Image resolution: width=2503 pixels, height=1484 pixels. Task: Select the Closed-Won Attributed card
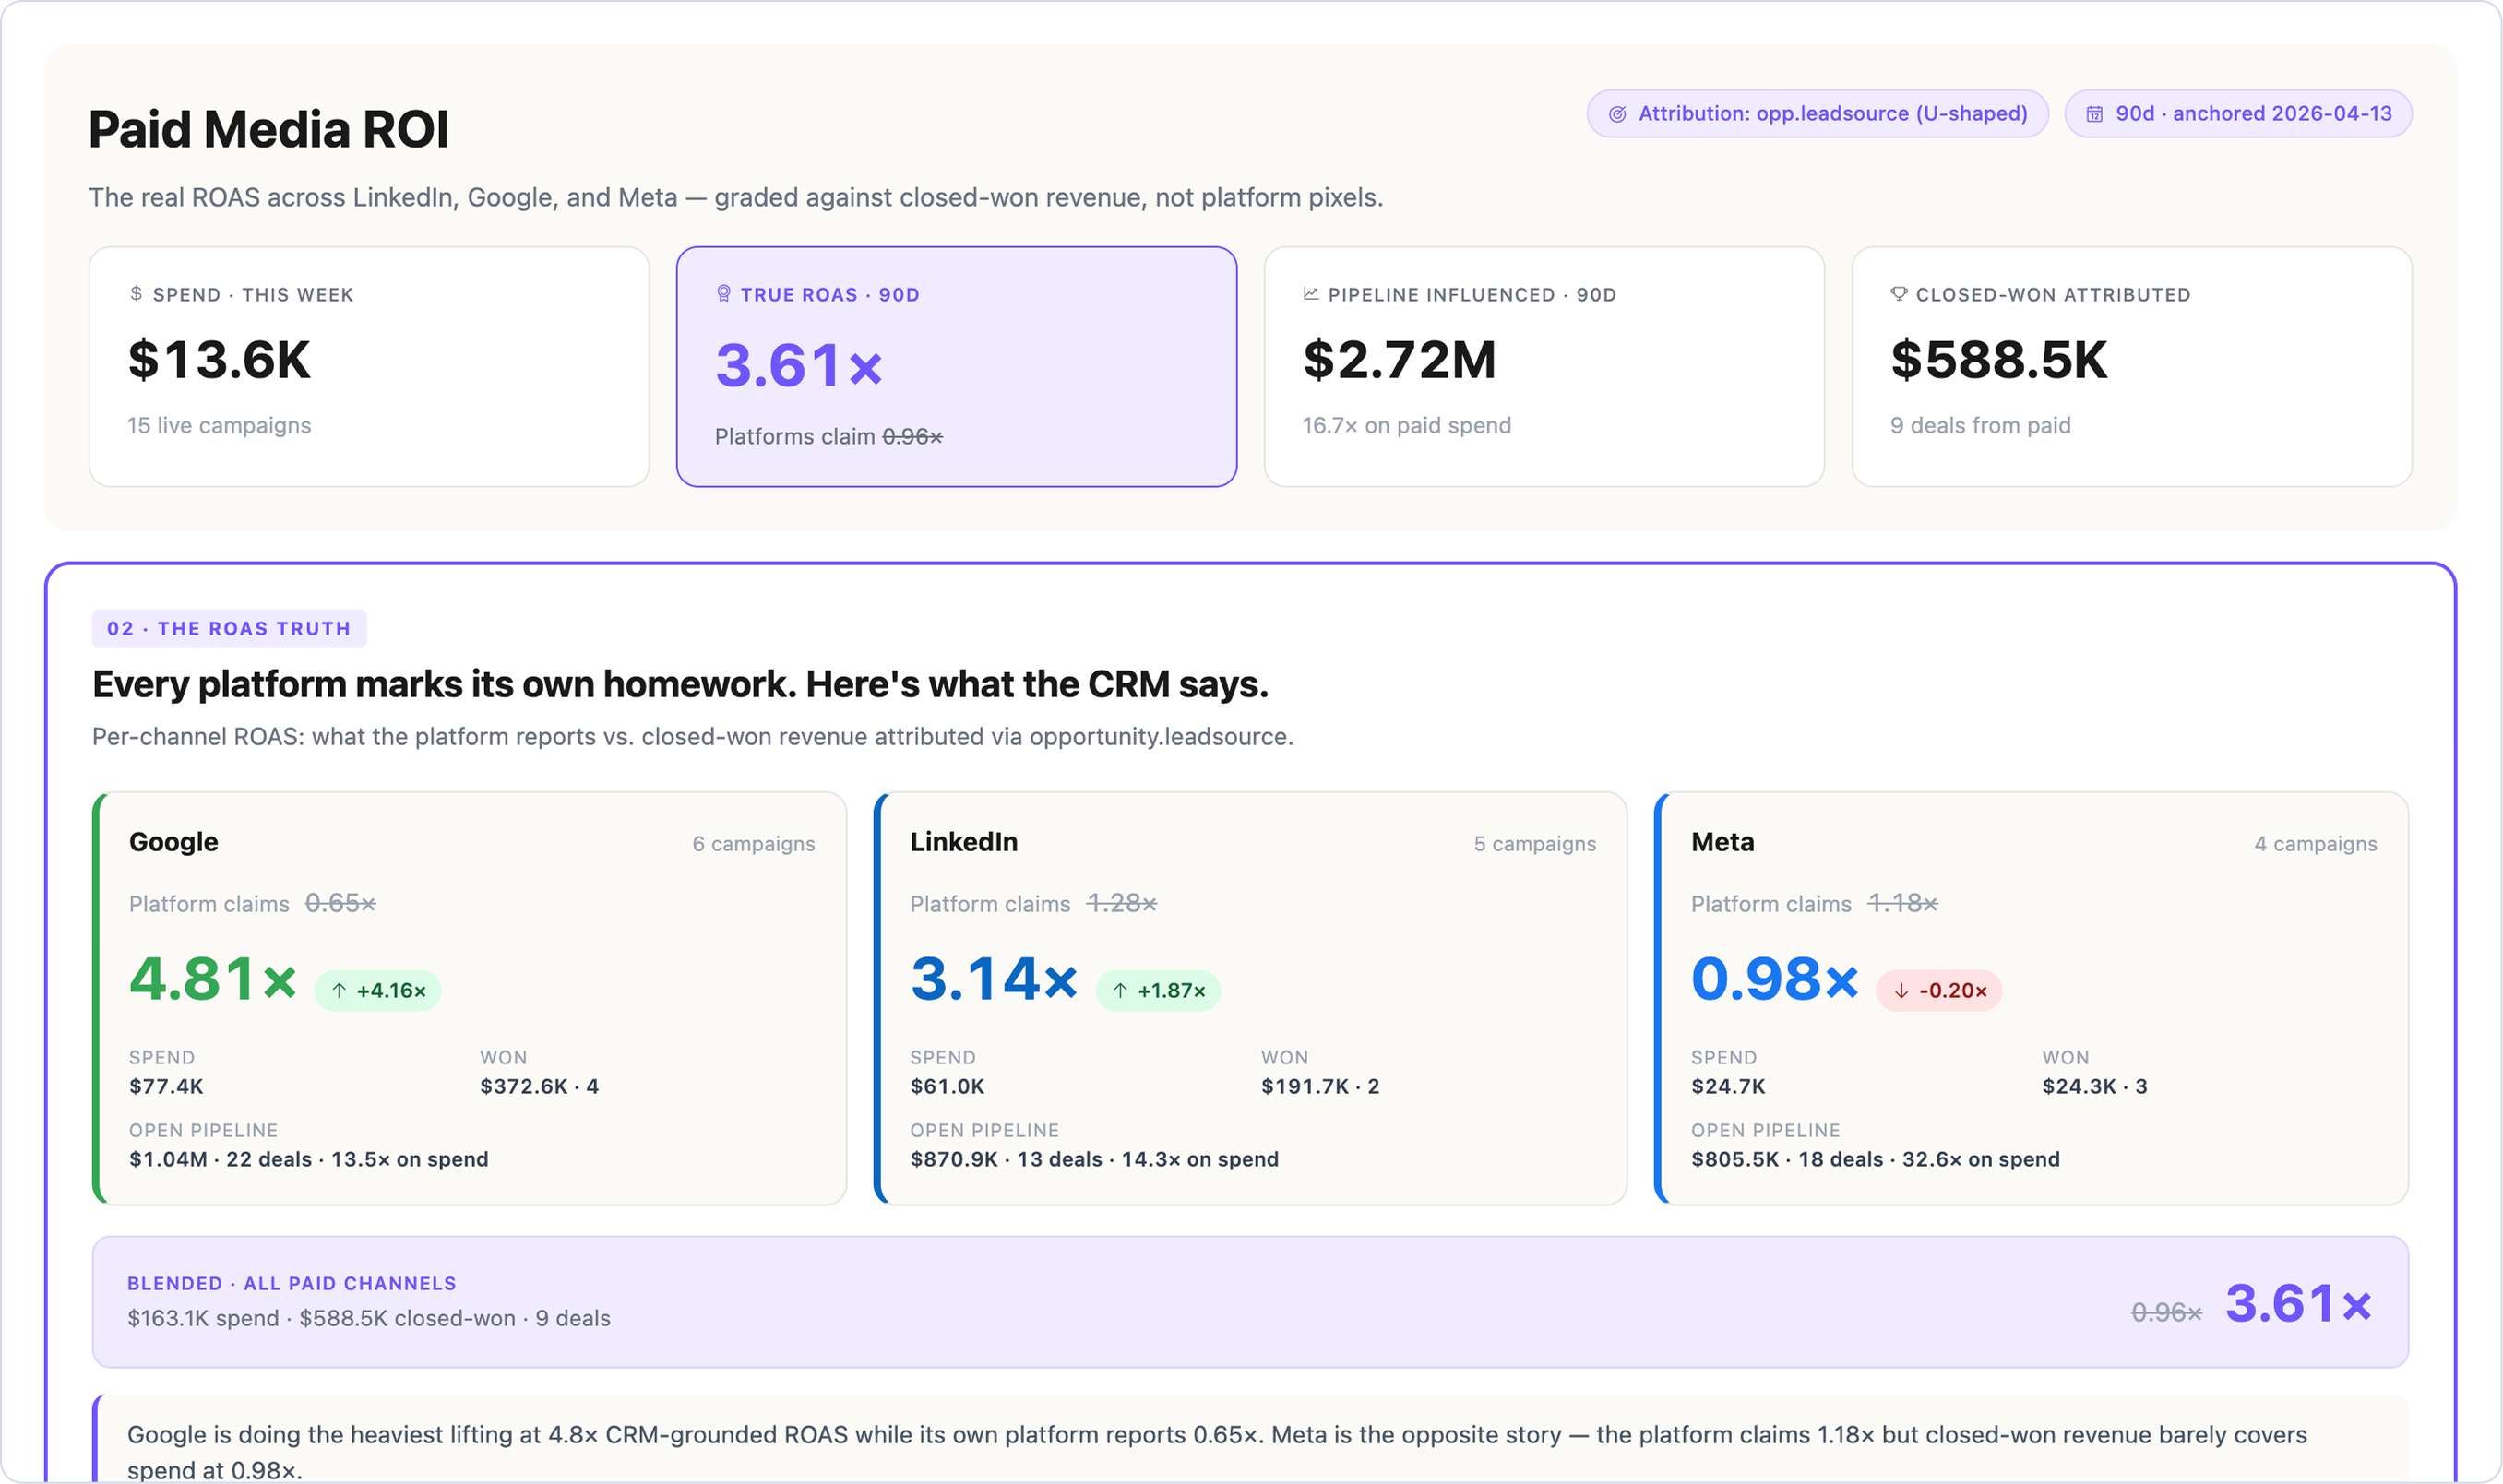2132,367
